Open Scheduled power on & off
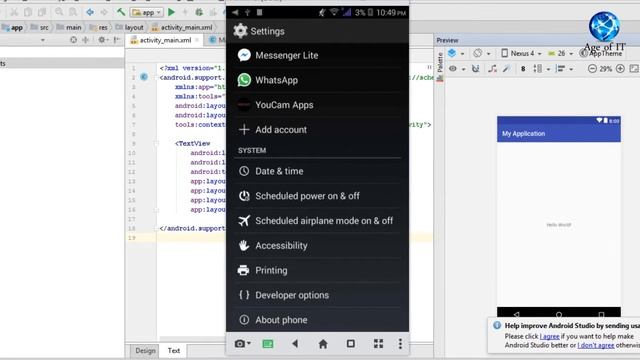The height and width of the screenshot is (360, 640). (x=317, y=196)
